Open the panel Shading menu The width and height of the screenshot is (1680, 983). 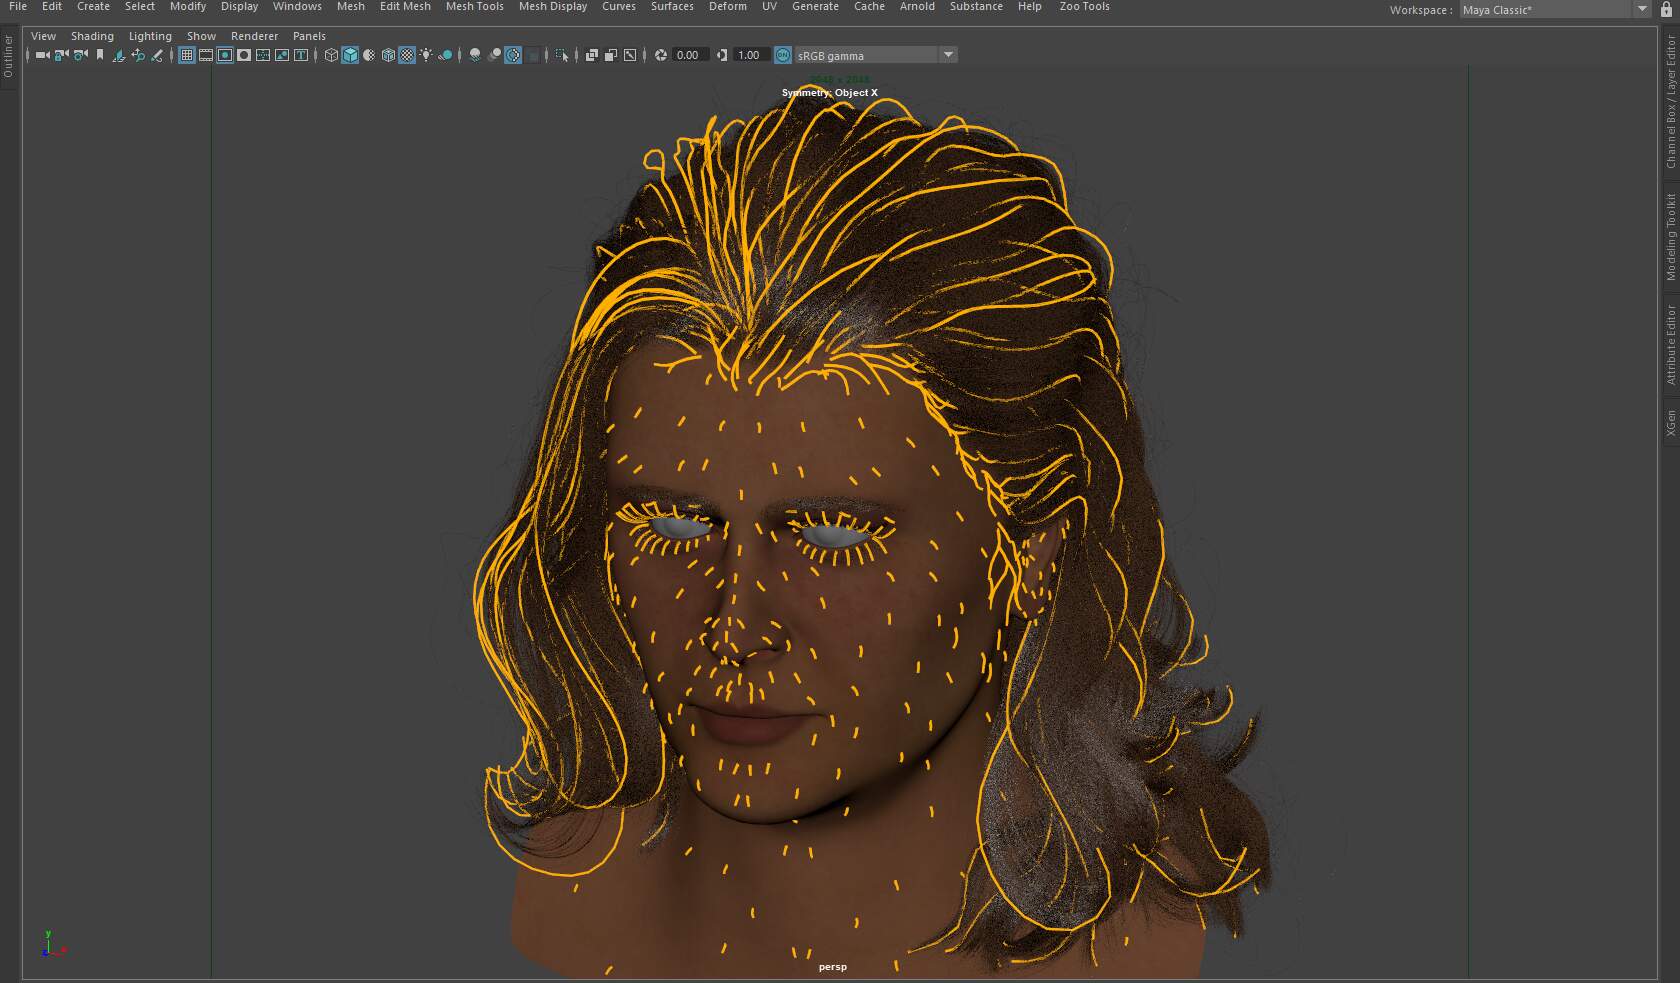(x=92, y=36)
